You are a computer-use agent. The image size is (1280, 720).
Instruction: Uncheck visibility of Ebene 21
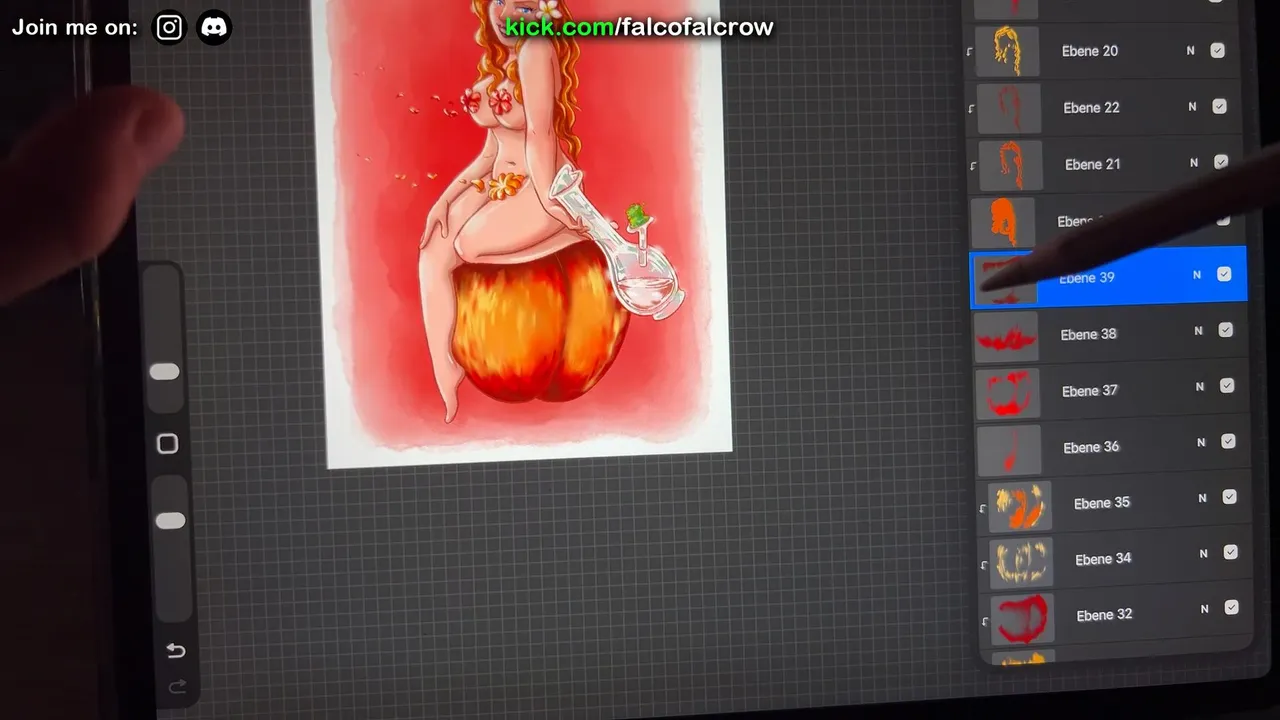point(1221,162)
